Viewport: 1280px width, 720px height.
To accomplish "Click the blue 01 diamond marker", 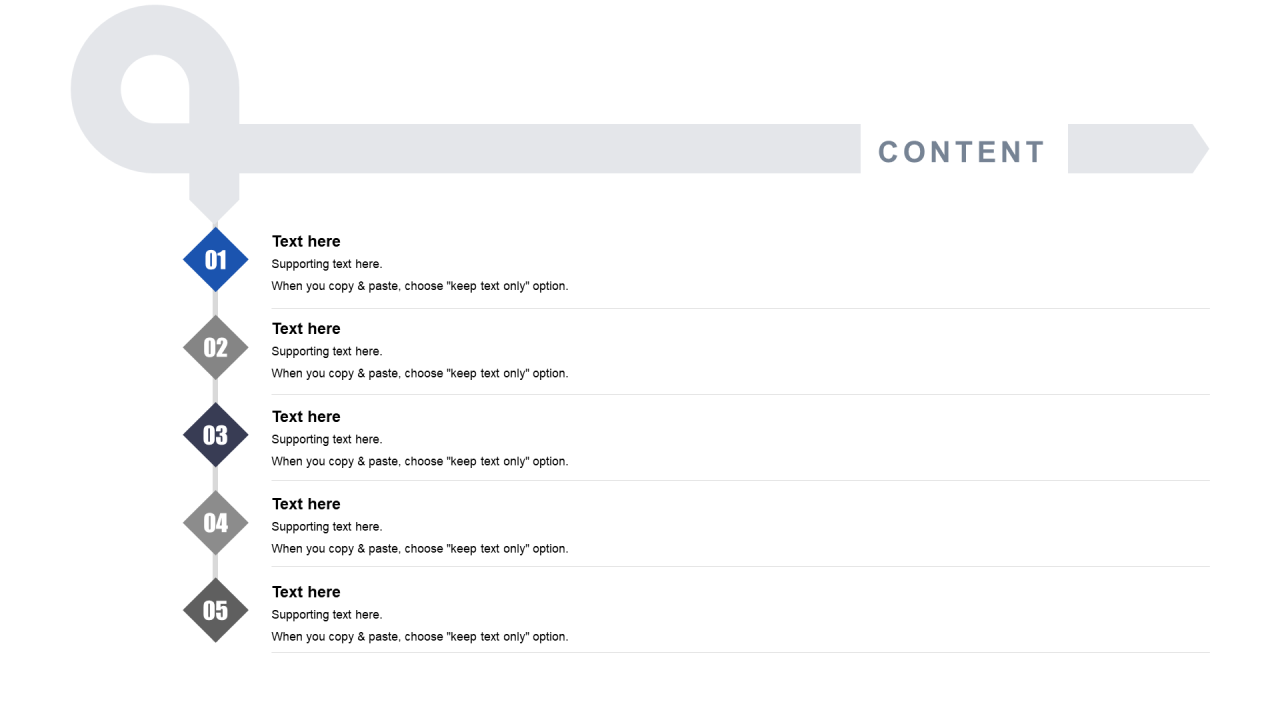I will click(x=215, y=260).
